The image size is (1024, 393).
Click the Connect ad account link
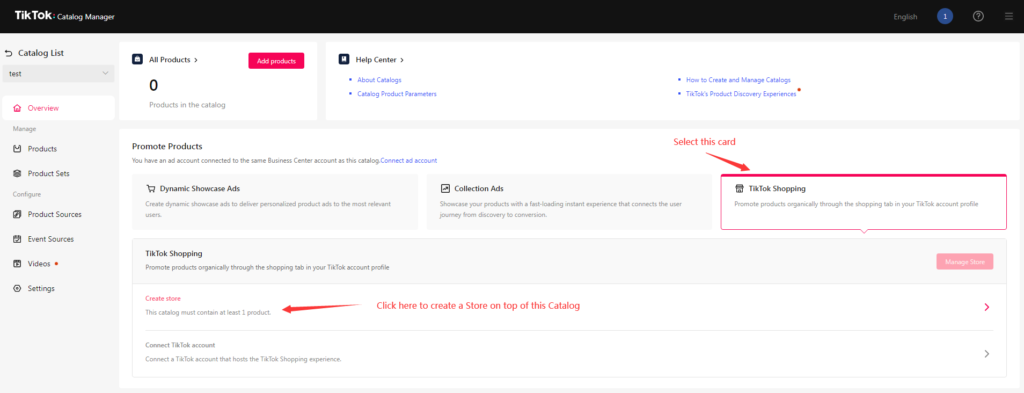(409, 160)
